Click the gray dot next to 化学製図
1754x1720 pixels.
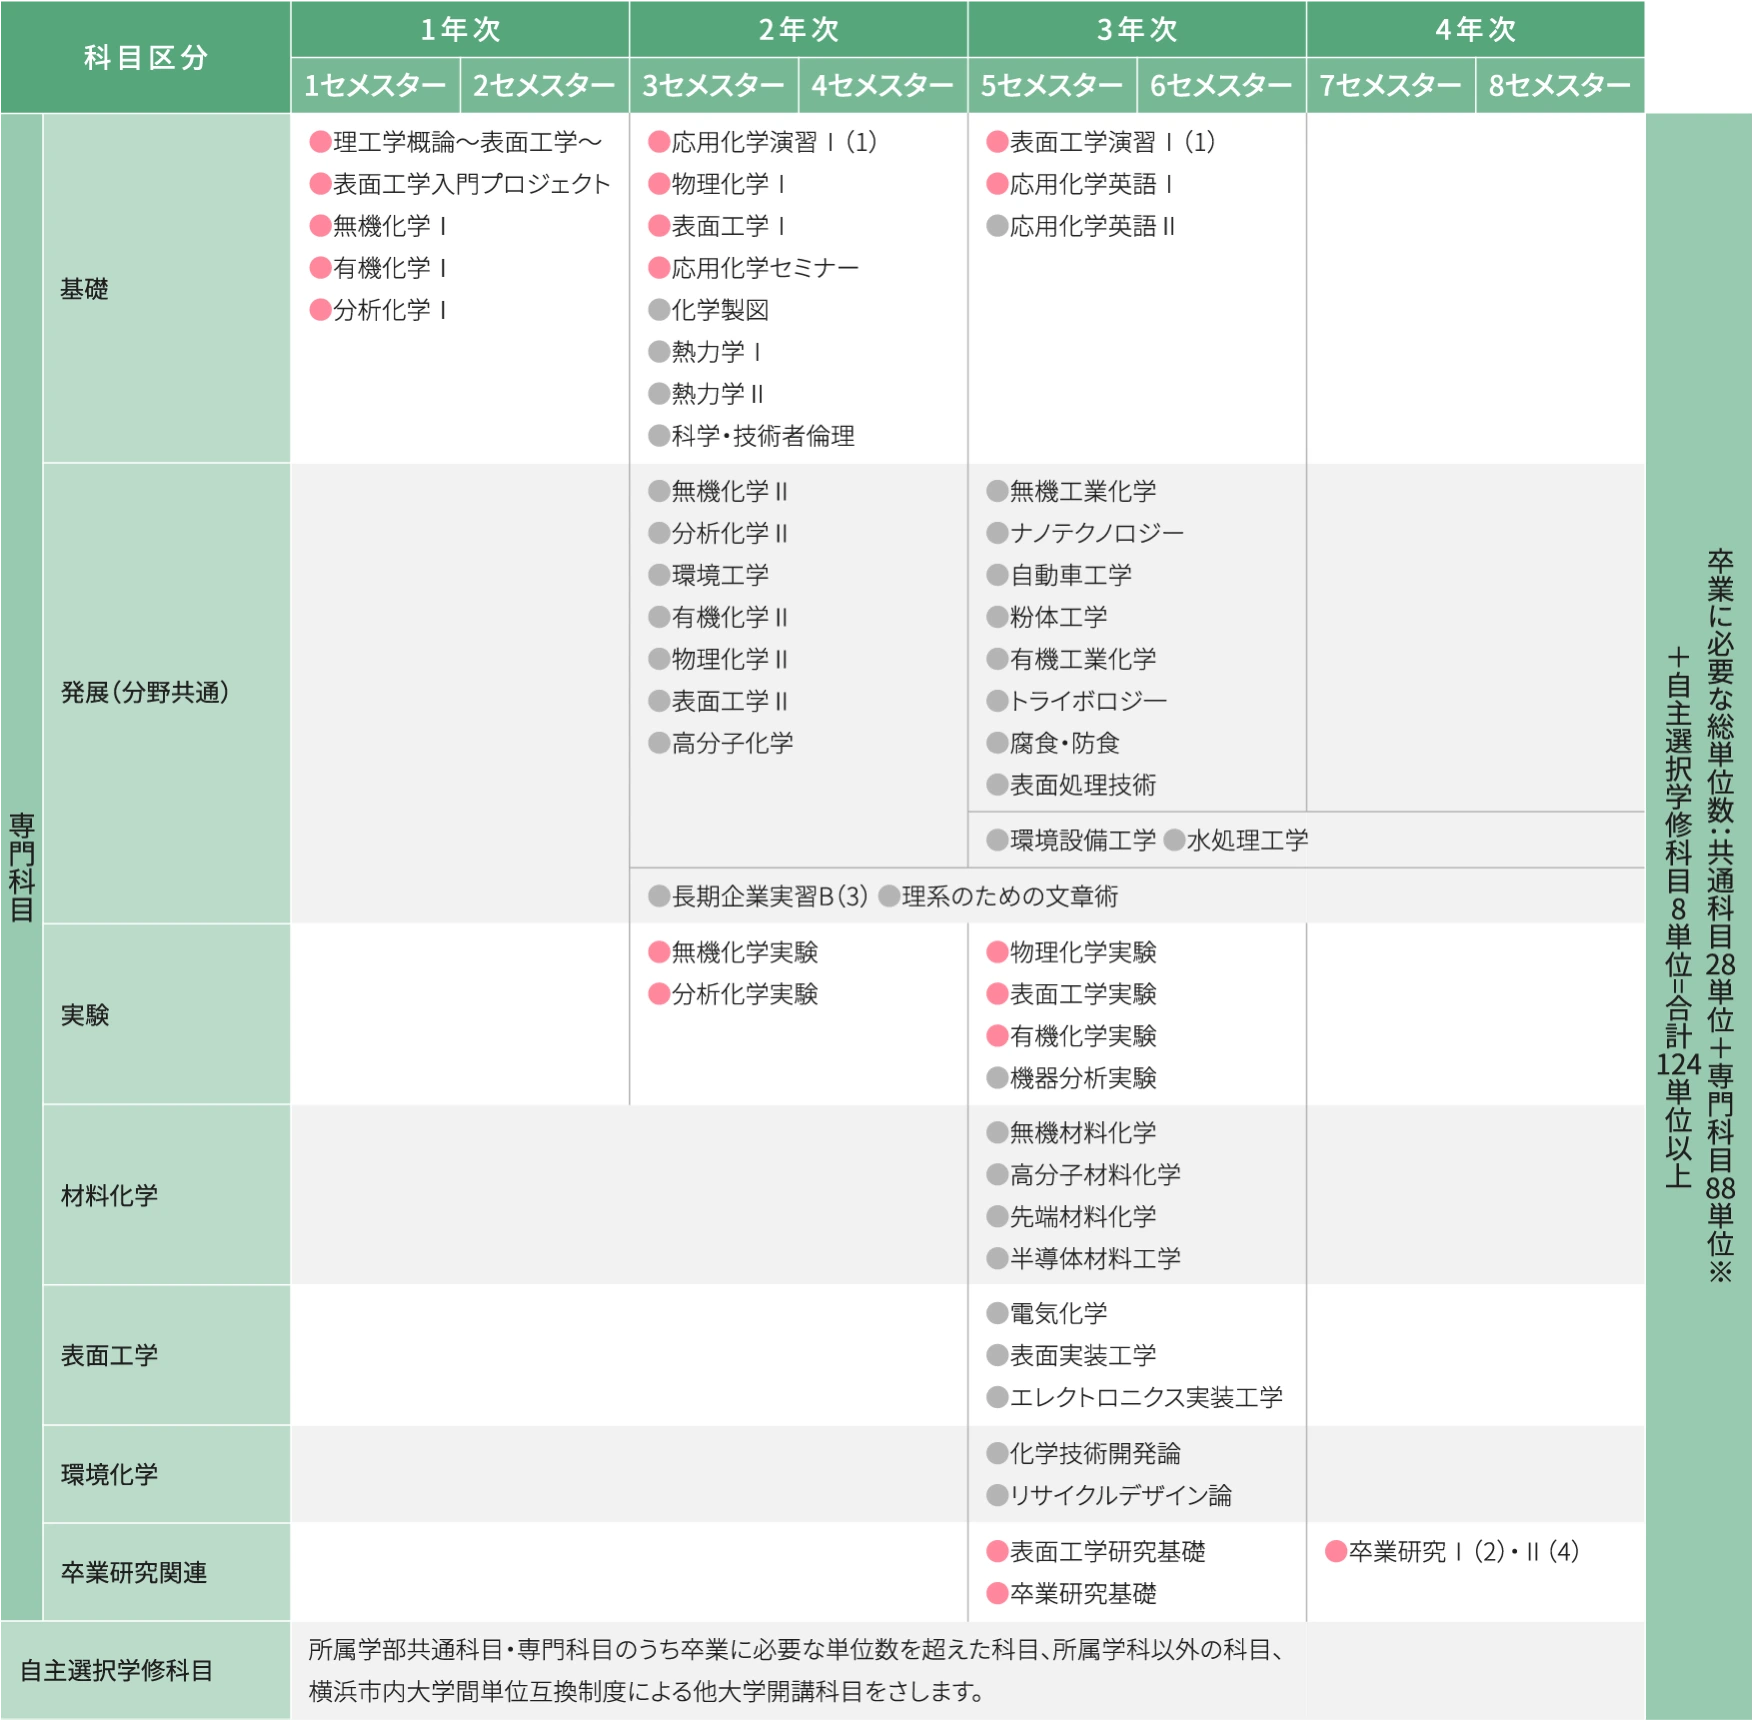(x=658, y=310)
